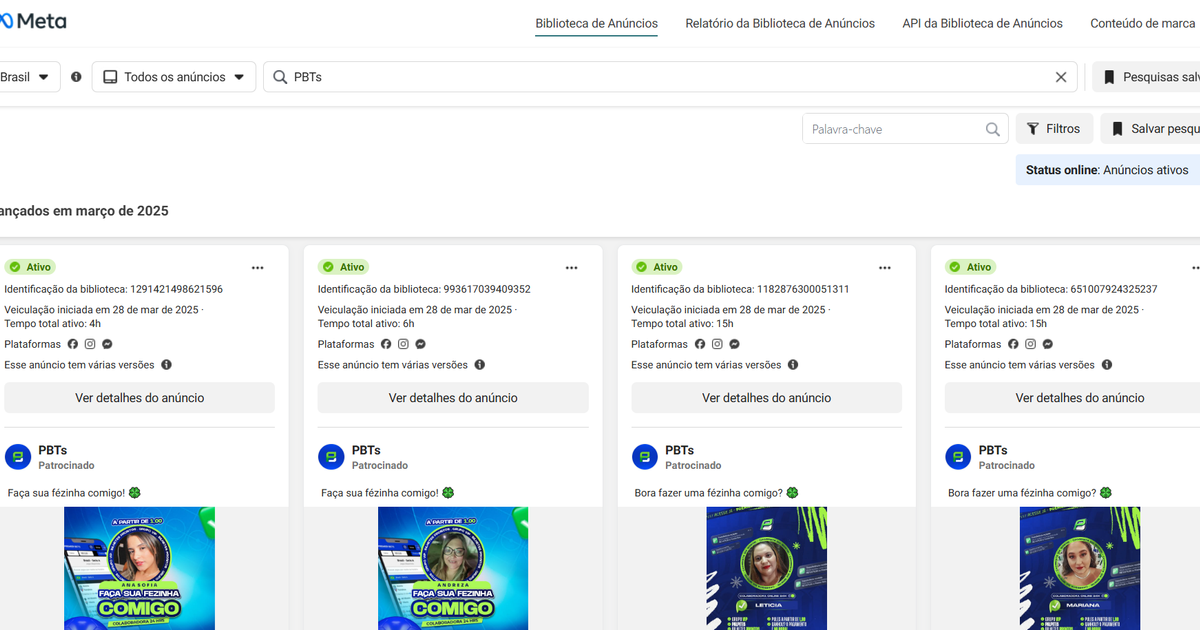Click Ativo status badge on ad 651007924325237
This screenshot has width=1200, height=630.
click(x=970, y=267)
